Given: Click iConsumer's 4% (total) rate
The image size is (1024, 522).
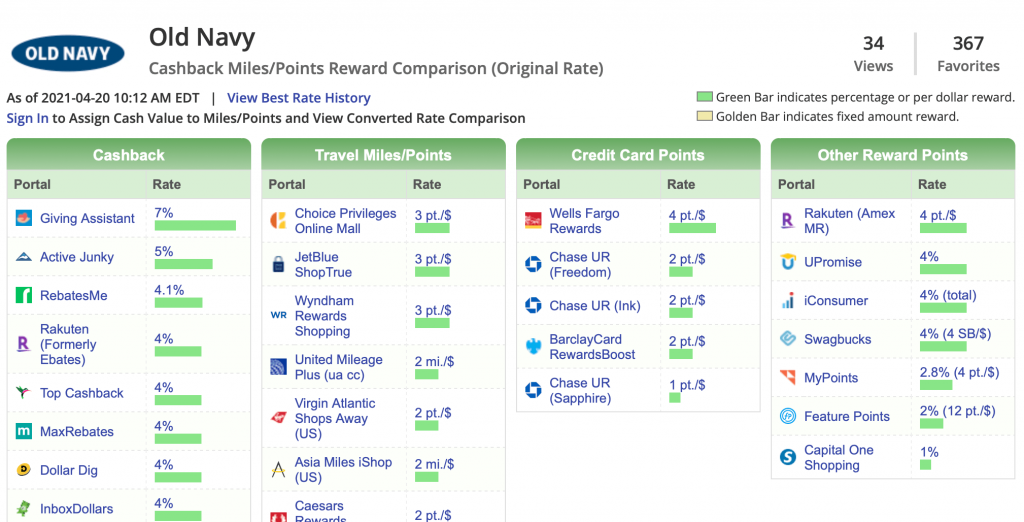Looking at the screenshot, I should 948,295.
